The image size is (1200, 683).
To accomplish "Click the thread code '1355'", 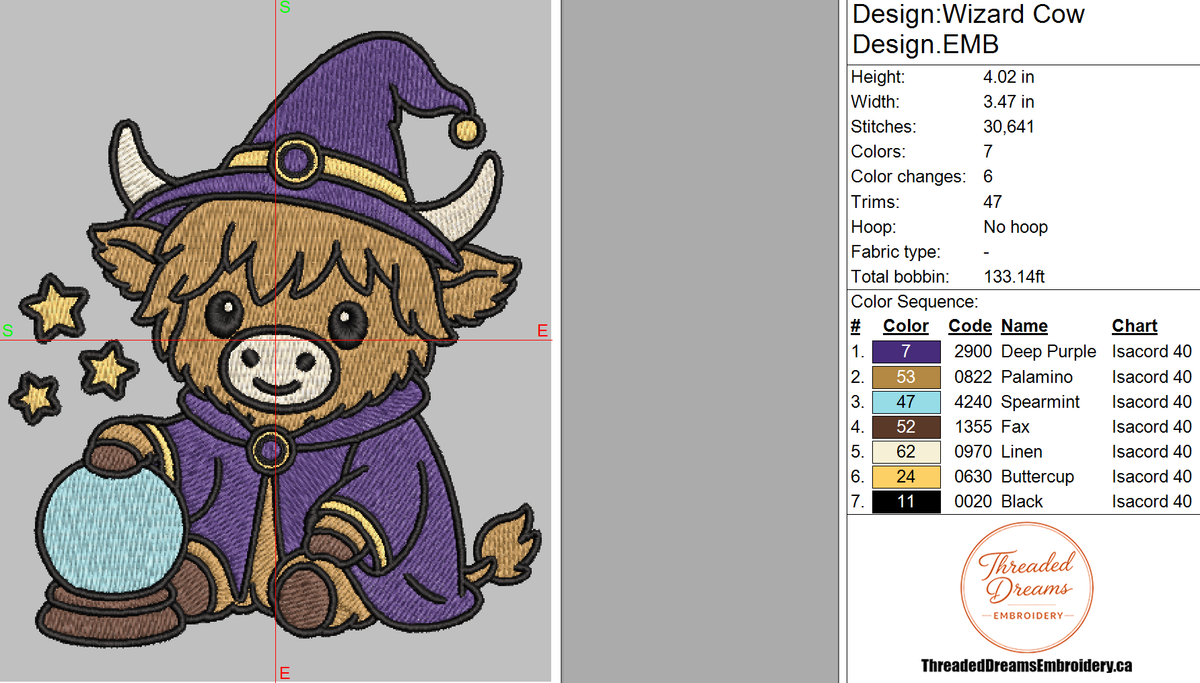I will (973, 427).
